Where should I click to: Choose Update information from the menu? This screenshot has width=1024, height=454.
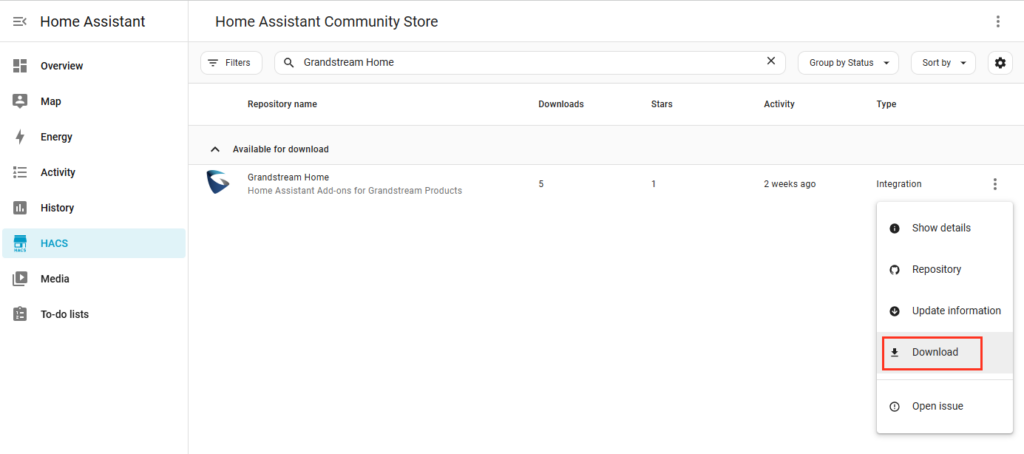click(944, 311)
